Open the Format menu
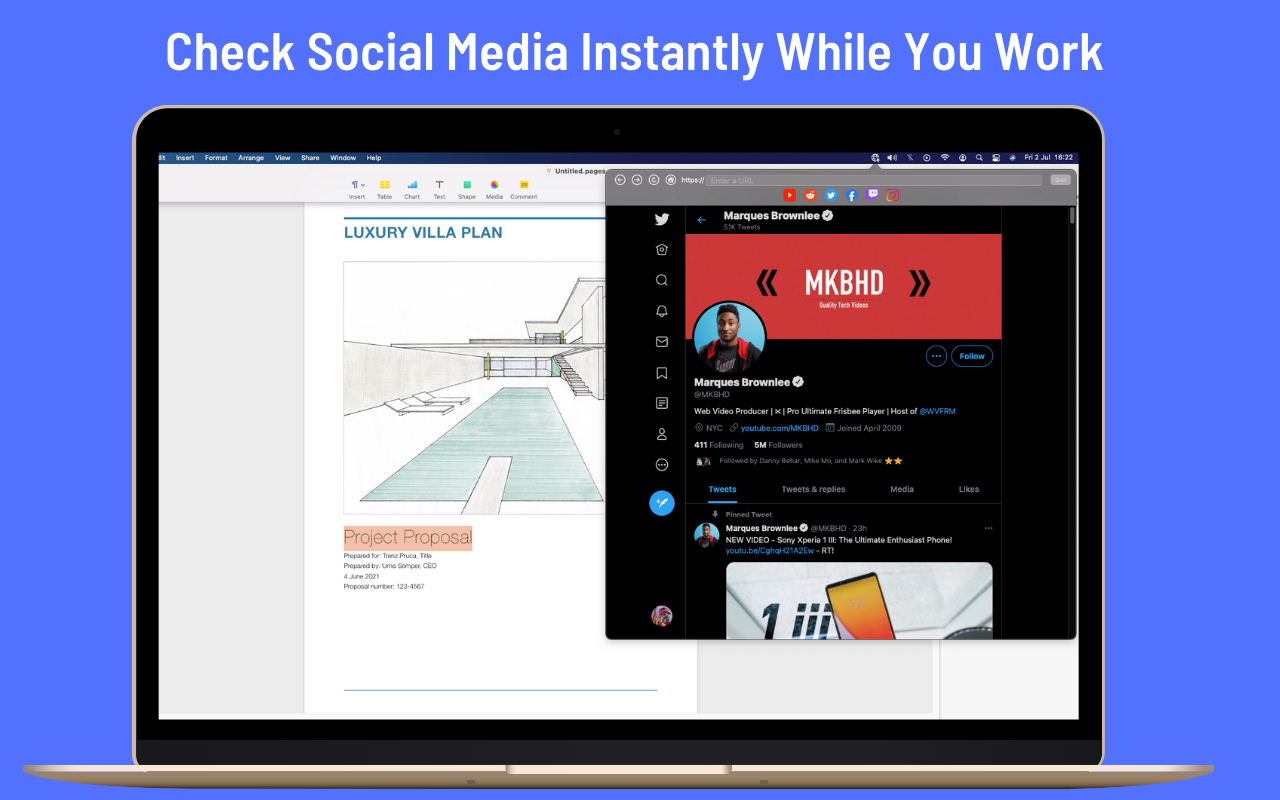The image size is (1280, 800). pos(216,158)
